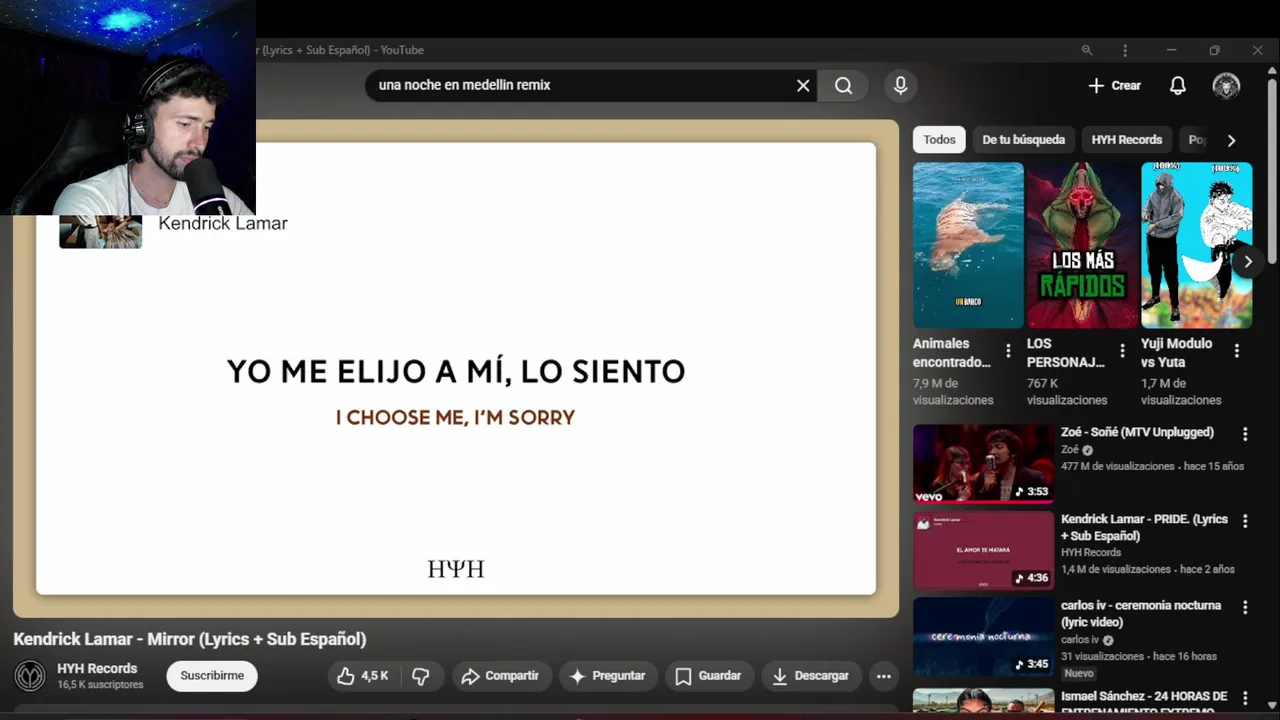Open options menu for Yuji Modulo vs Yuta

[1236, 351]
